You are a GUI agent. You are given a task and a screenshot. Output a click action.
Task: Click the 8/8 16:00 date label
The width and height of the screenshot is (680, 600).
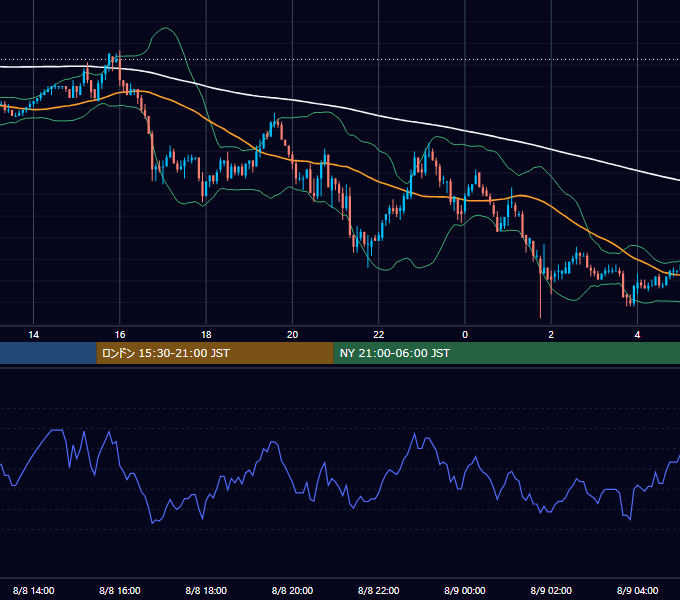point(120,590)
